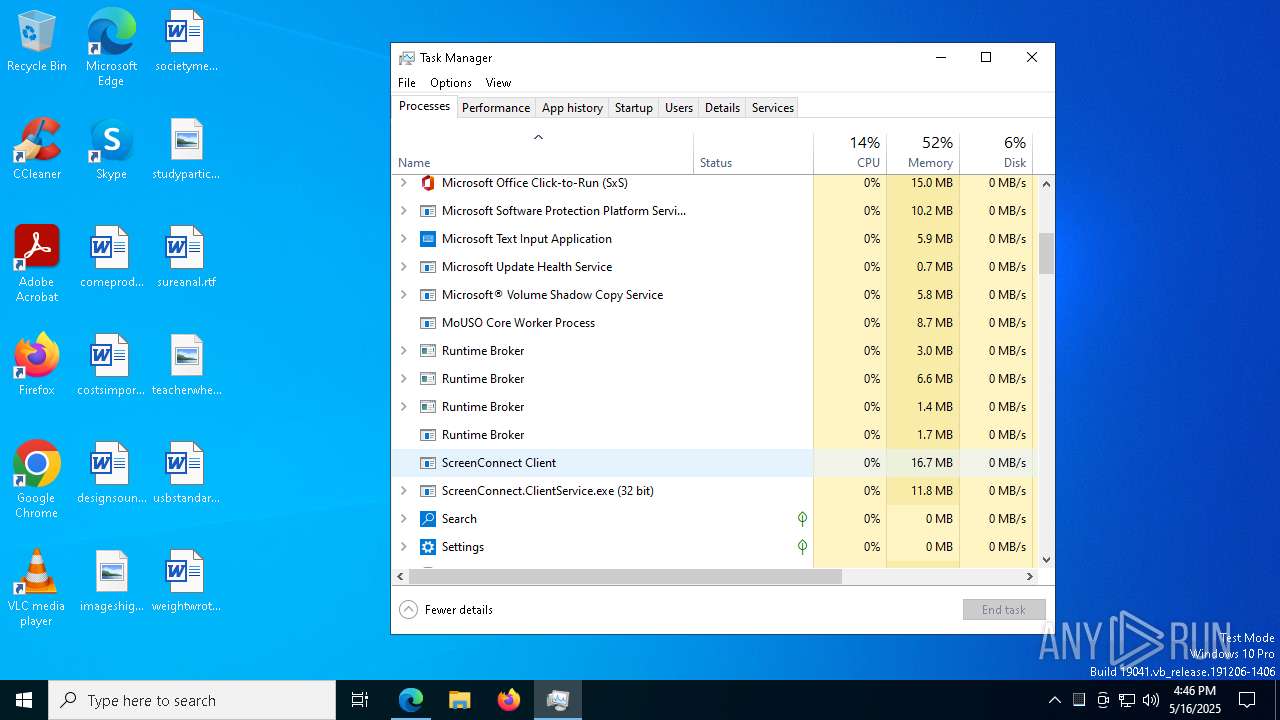1280x720 pixels.
Task: Open the View menu
Action: click(498, 83)
